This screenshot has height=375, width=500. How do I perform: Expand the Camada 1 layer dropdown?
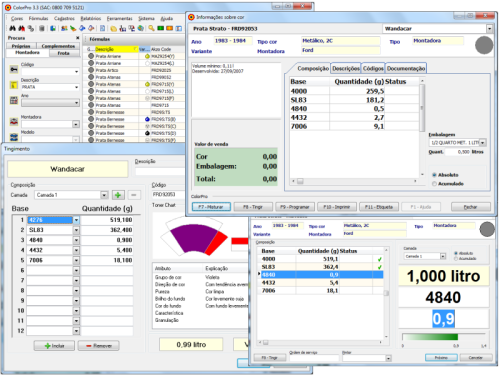pos(104,195)
